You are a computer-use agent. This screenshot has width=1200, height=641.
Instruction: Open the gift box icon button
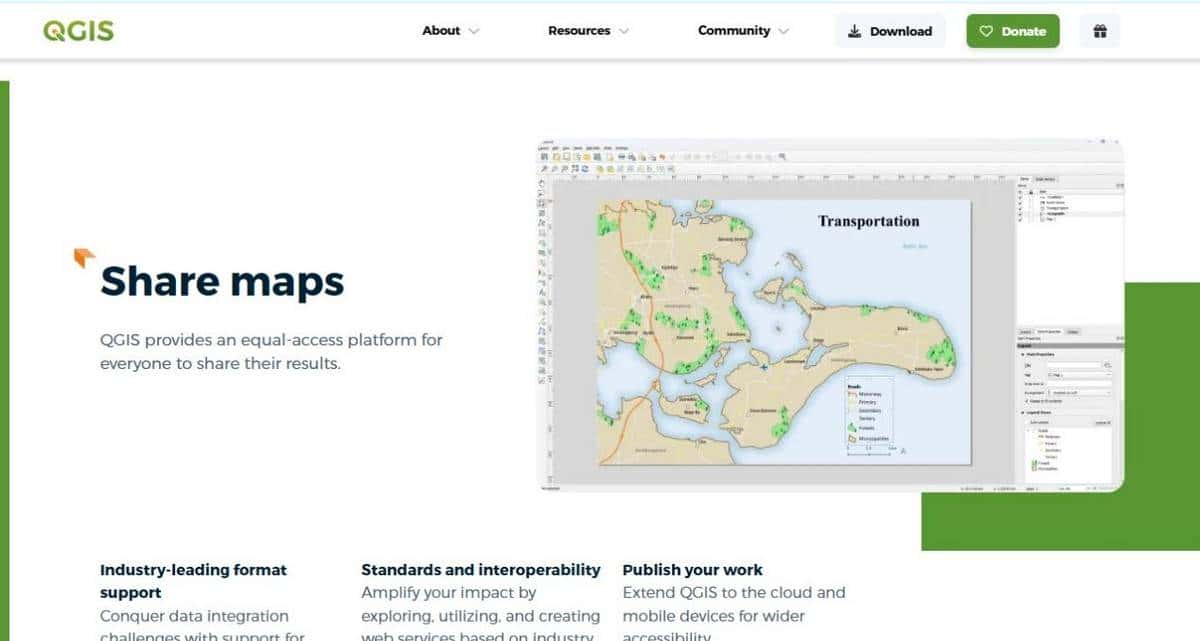[x=1099, y=31]
